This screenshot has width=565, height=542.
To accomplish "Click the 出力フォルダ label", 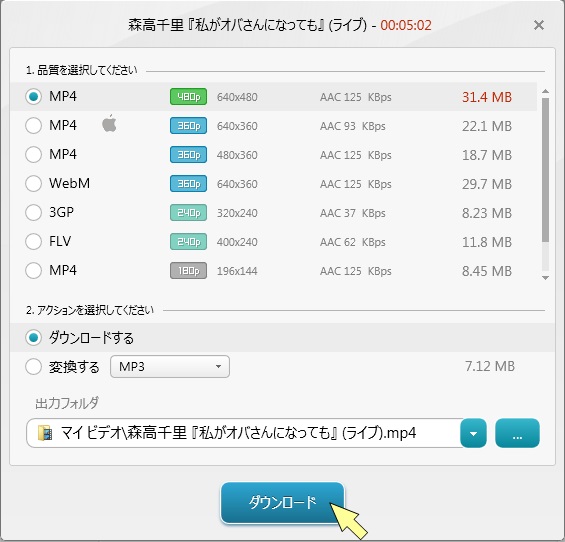I will tap(67, 403).
